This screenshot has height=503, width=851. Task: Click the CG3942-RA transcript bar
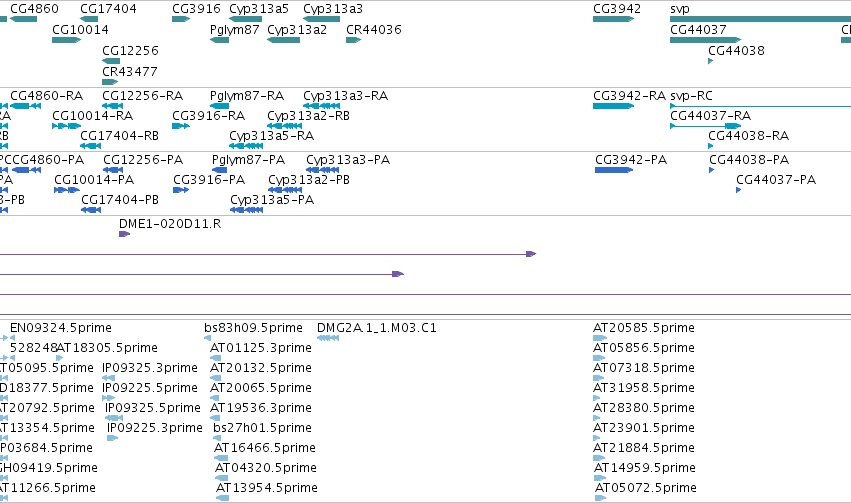click(613, 106)
